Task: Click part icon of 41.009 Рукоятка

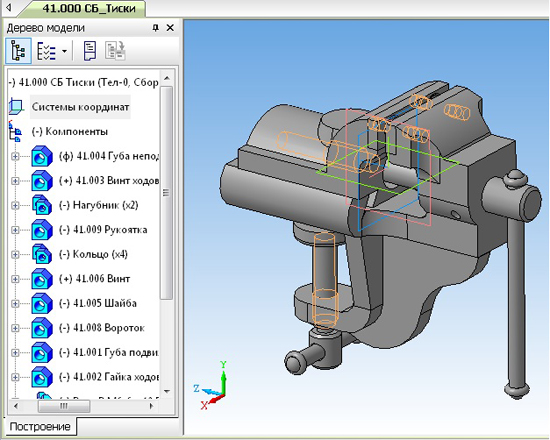Action: 42,230
